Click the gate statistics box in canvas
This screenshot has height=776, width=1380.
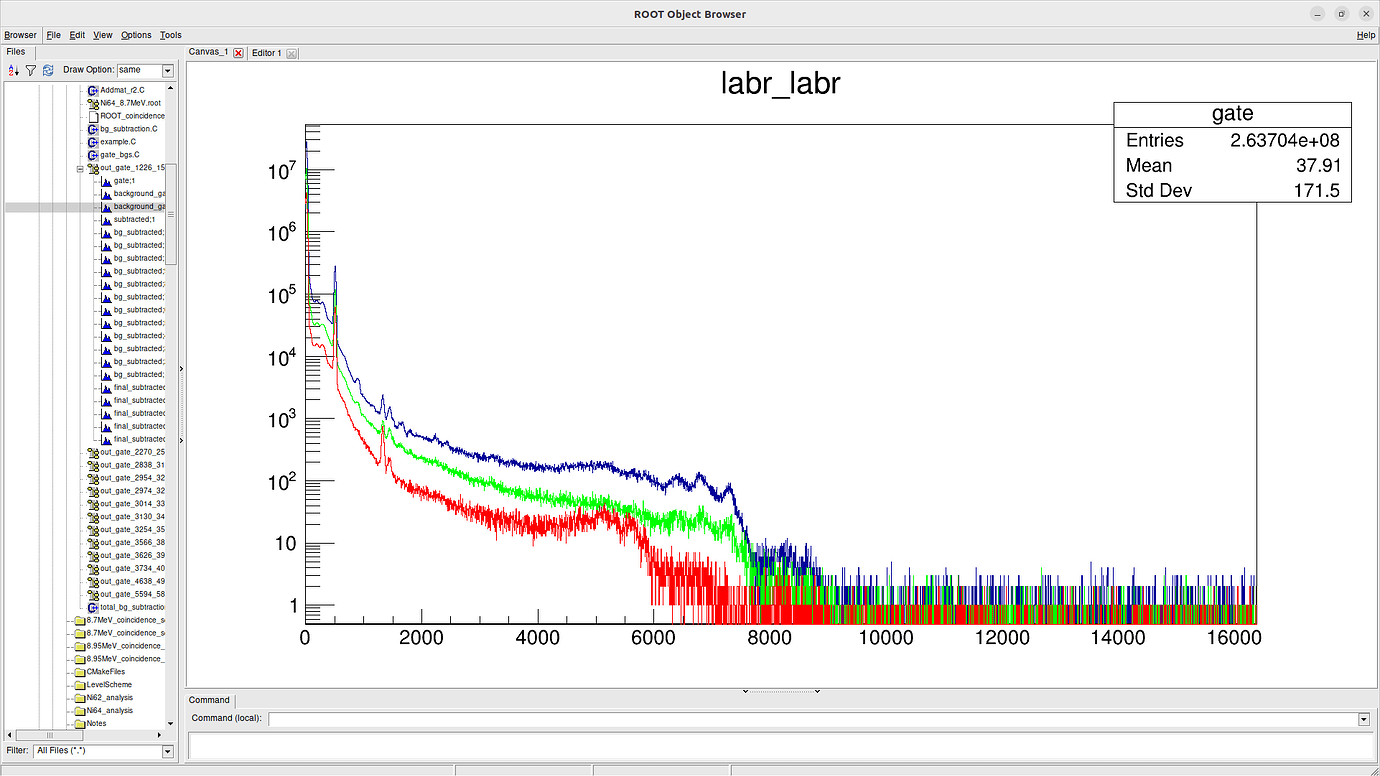coord(1232,152)
